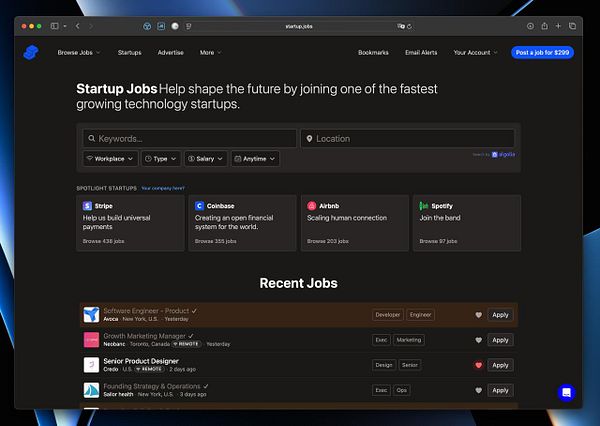Click the translate icon in the address bar
This screenshot has height=426, width=600.
pos(400,26)
